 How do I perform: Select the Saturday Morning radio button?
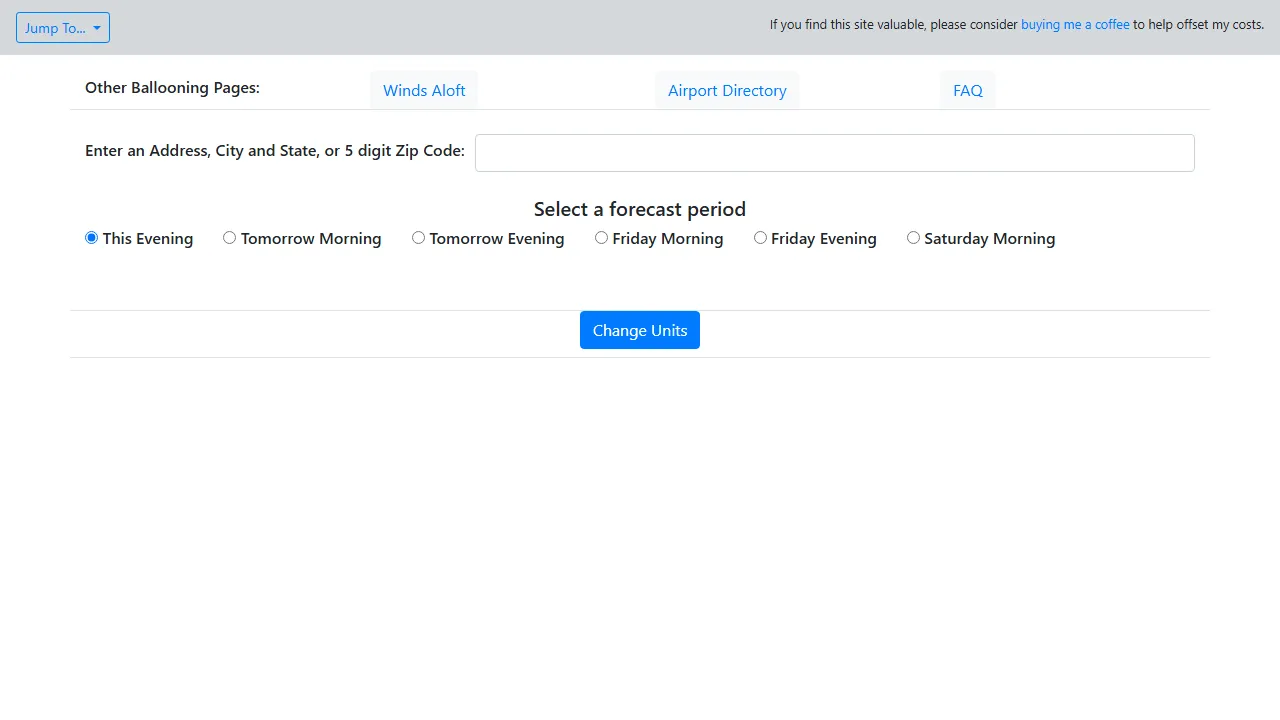tap(914, 238)
